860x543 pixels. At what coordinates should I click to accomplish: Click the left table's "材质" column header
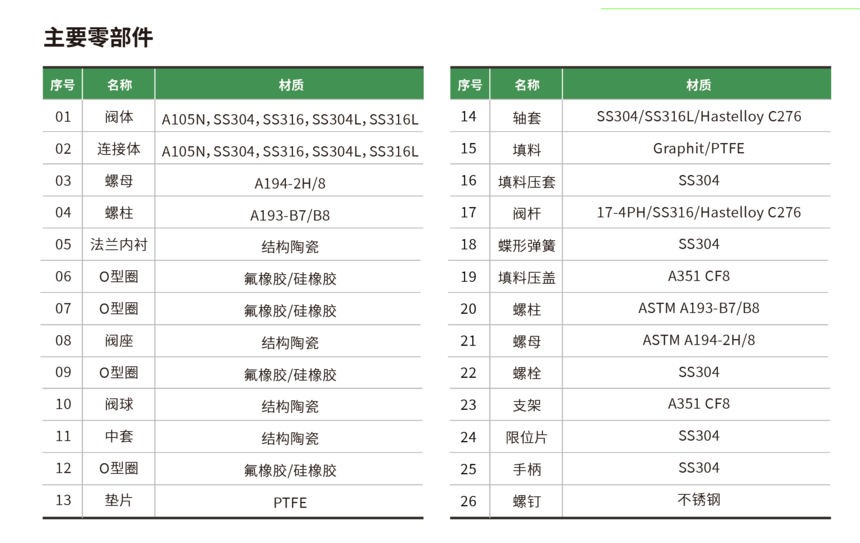pos(290,85)
